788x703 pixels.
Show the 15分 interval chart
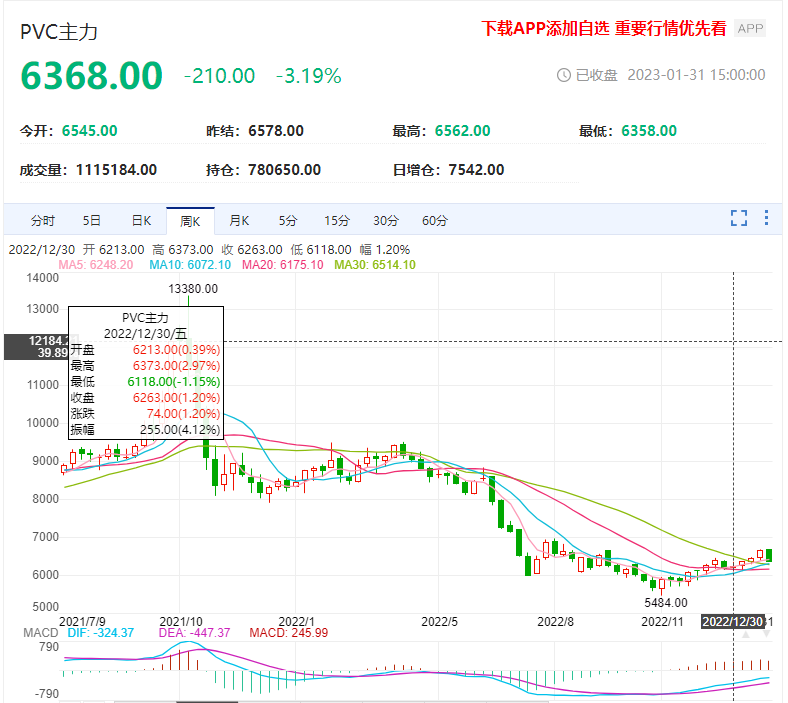click(337, 221)
